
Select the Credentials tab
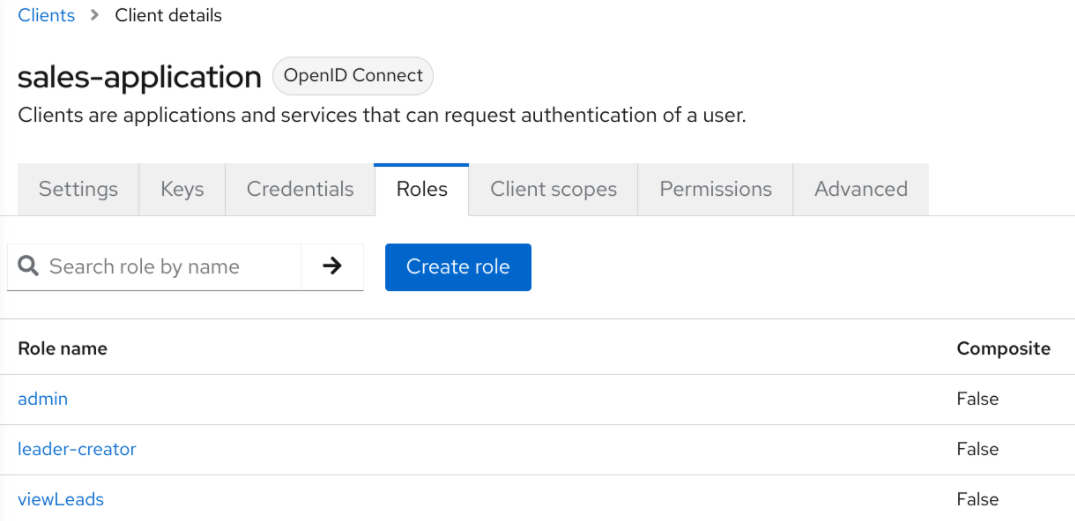pyautogui.click(x=300, y=189)
